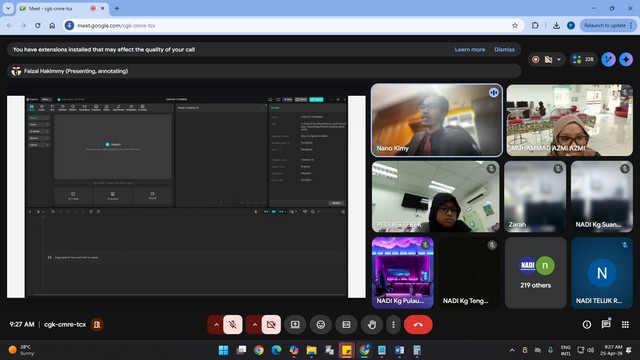Click the Relaunch to update button
Screen dimensions: 640x360
pos(607,25)
